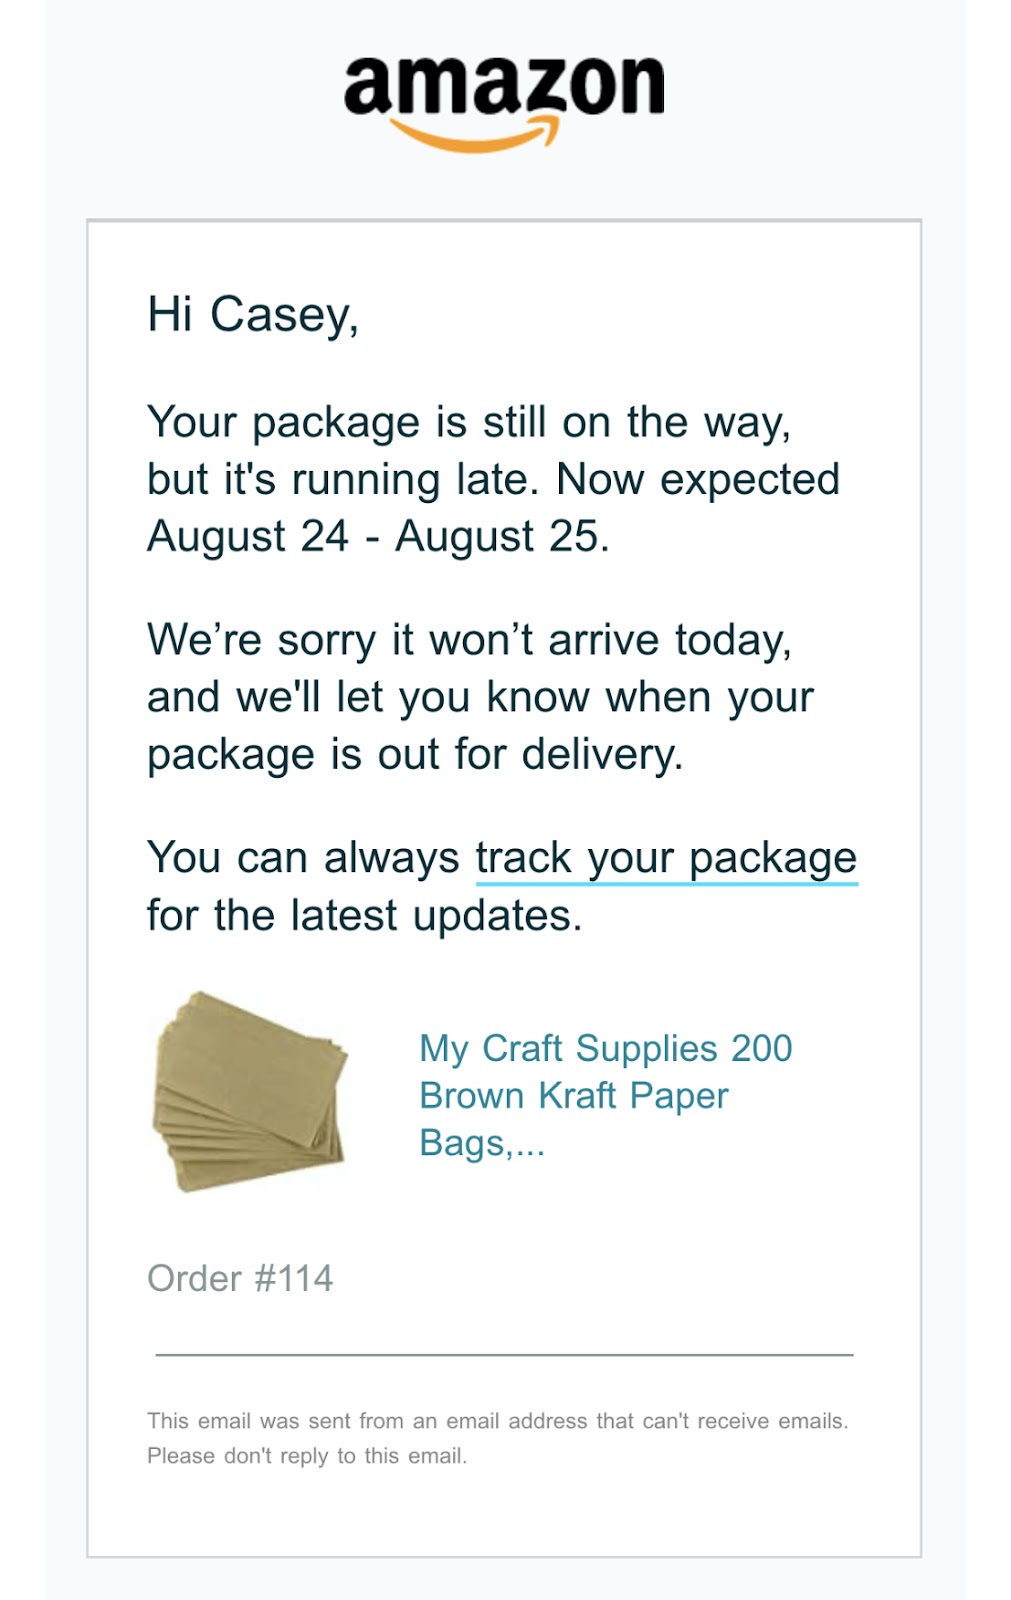Click the 'out for delivery' apology paragraph

tap(480, 697)
